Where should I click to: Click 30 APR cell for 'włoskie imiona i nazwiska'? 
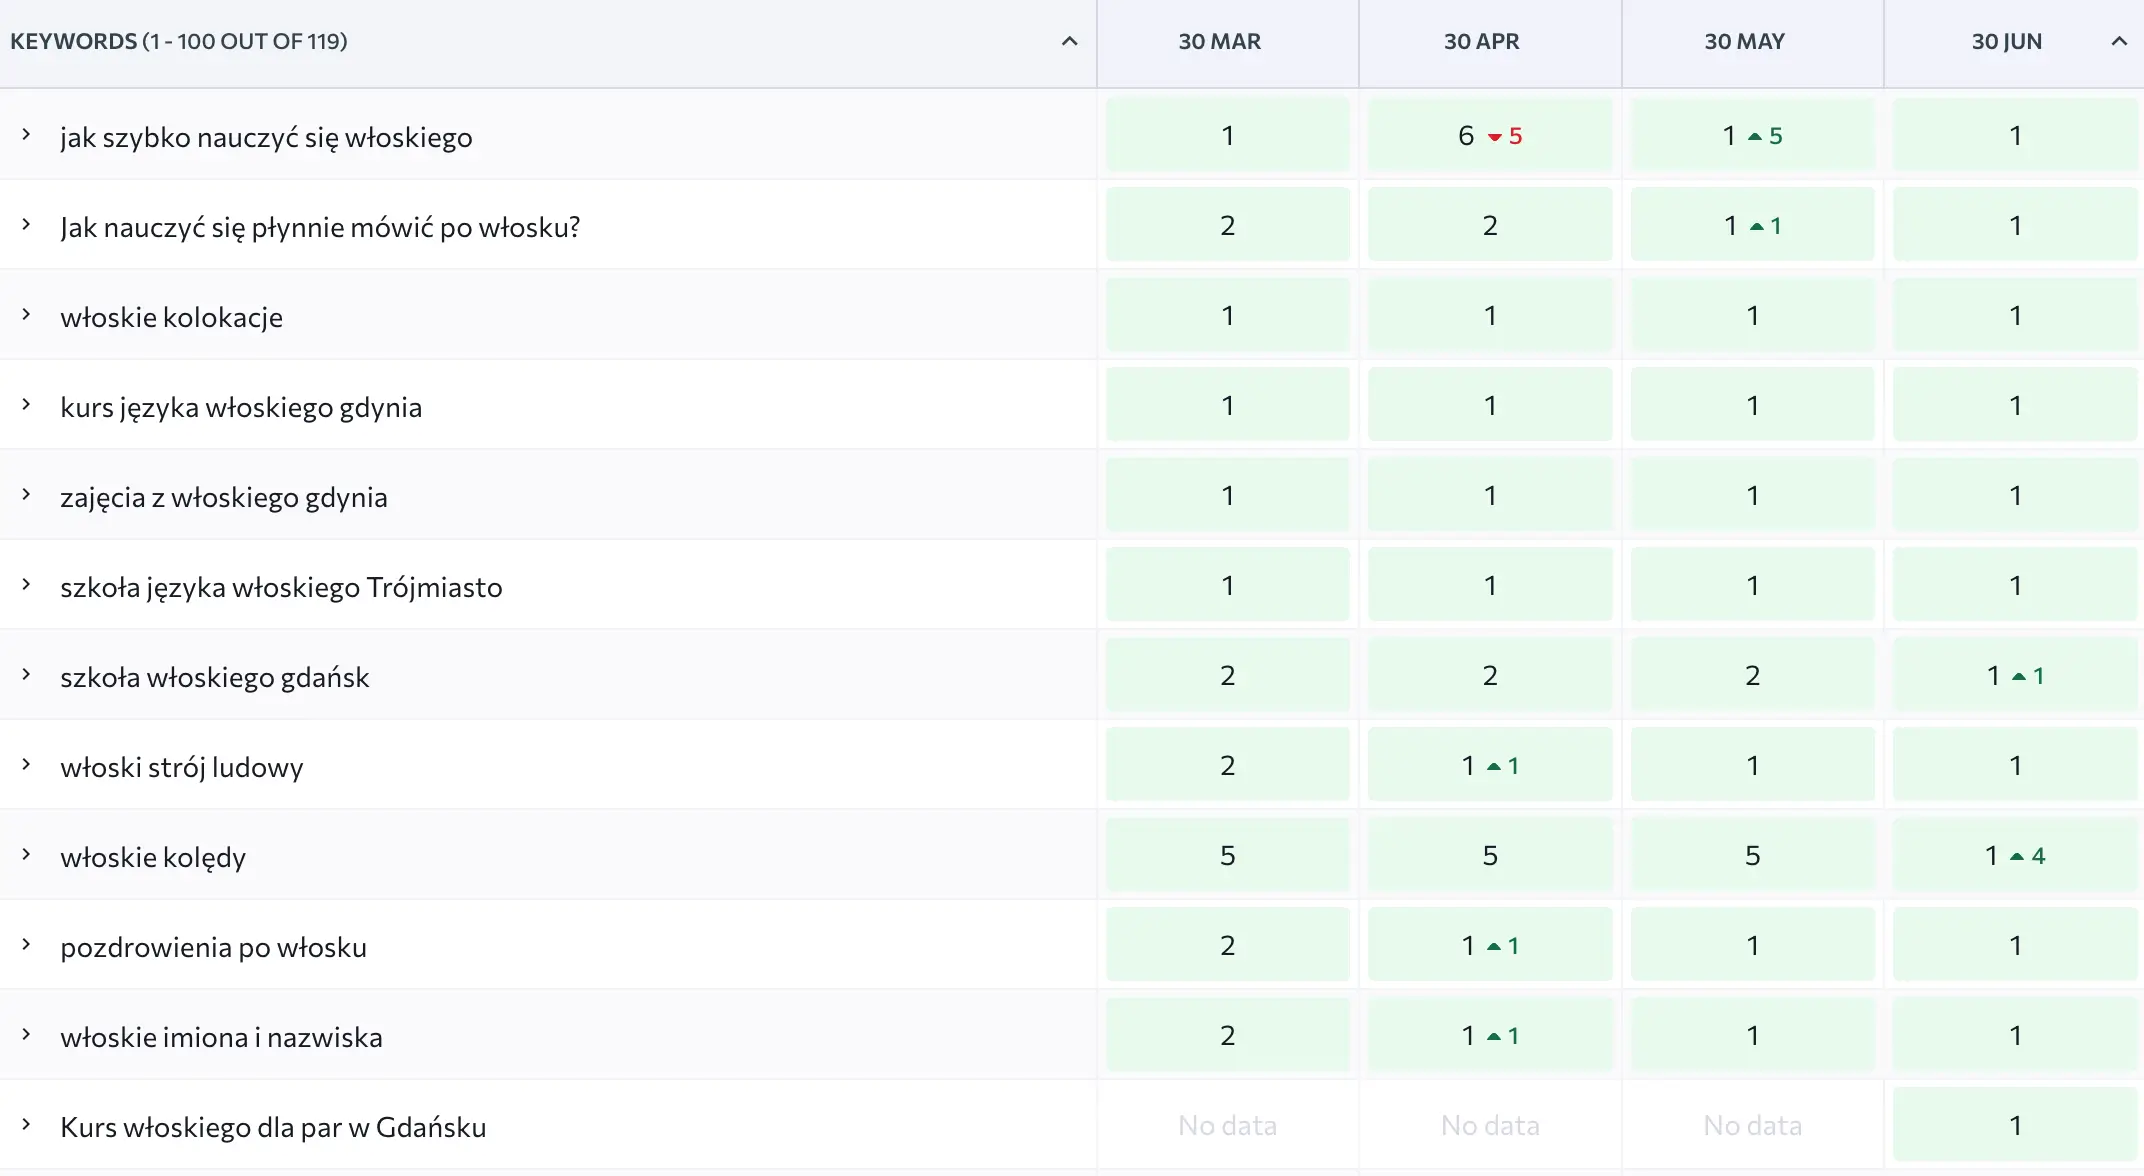[1490, 1035]
